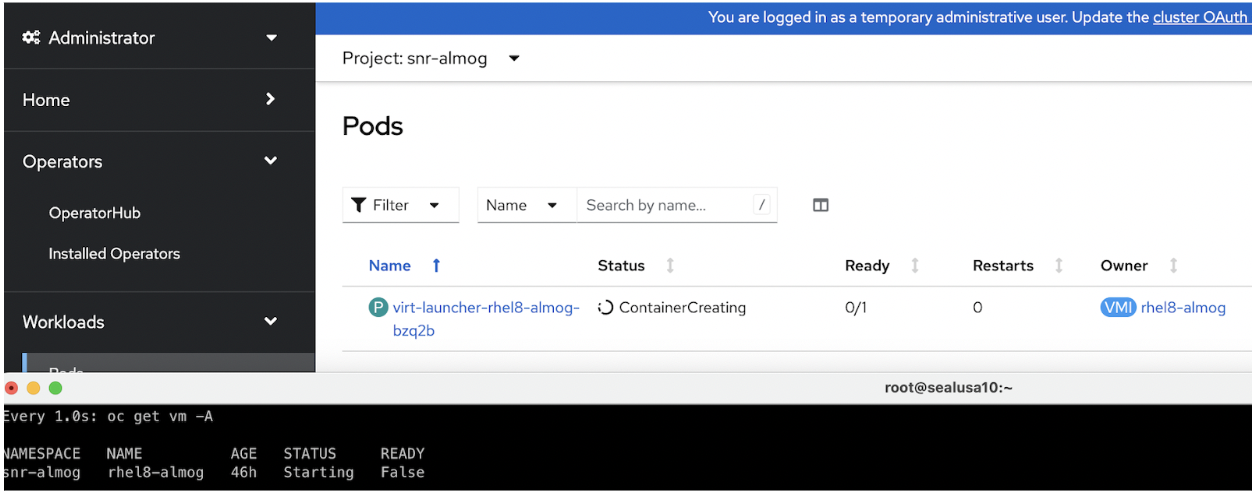Go to Installed Operators

tap(114, 254)
